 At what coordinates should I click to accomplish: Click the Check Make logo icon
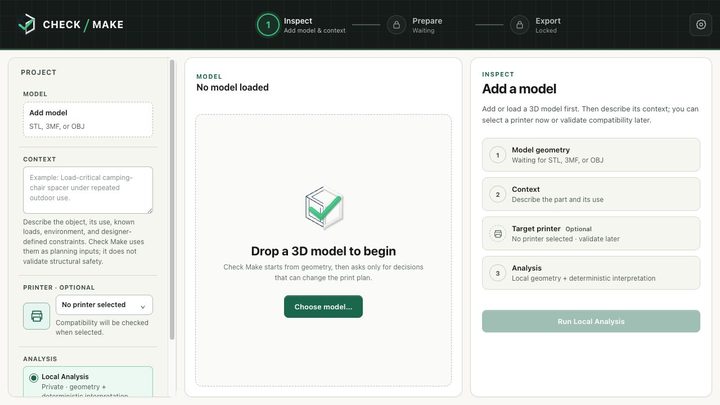tap(27, 24)
